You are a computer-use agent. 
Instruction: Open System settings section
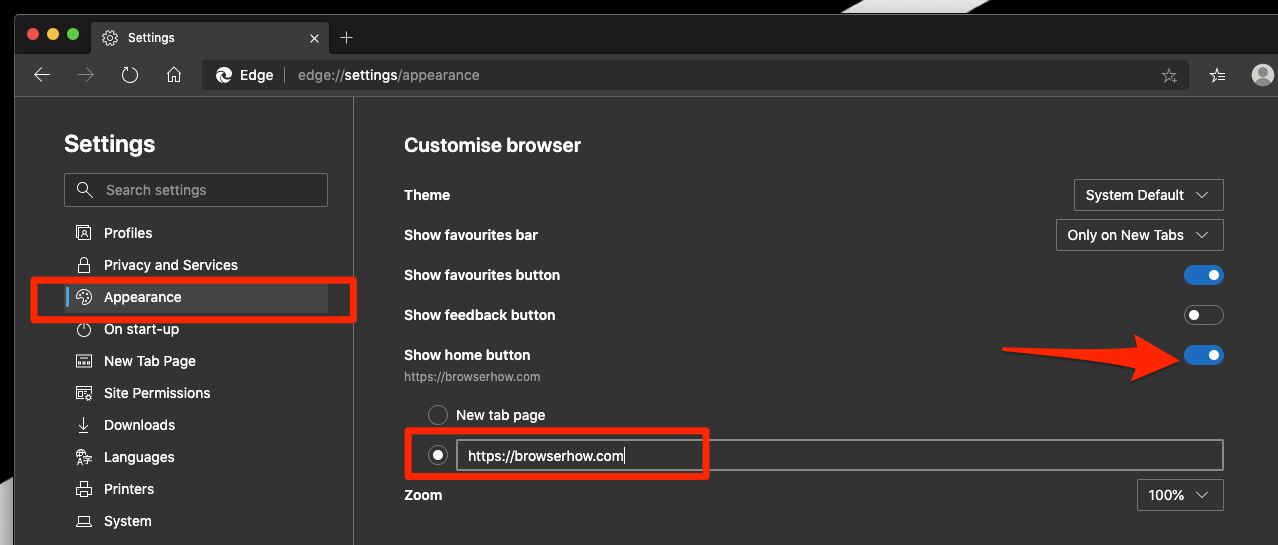(x=196, y=521)
